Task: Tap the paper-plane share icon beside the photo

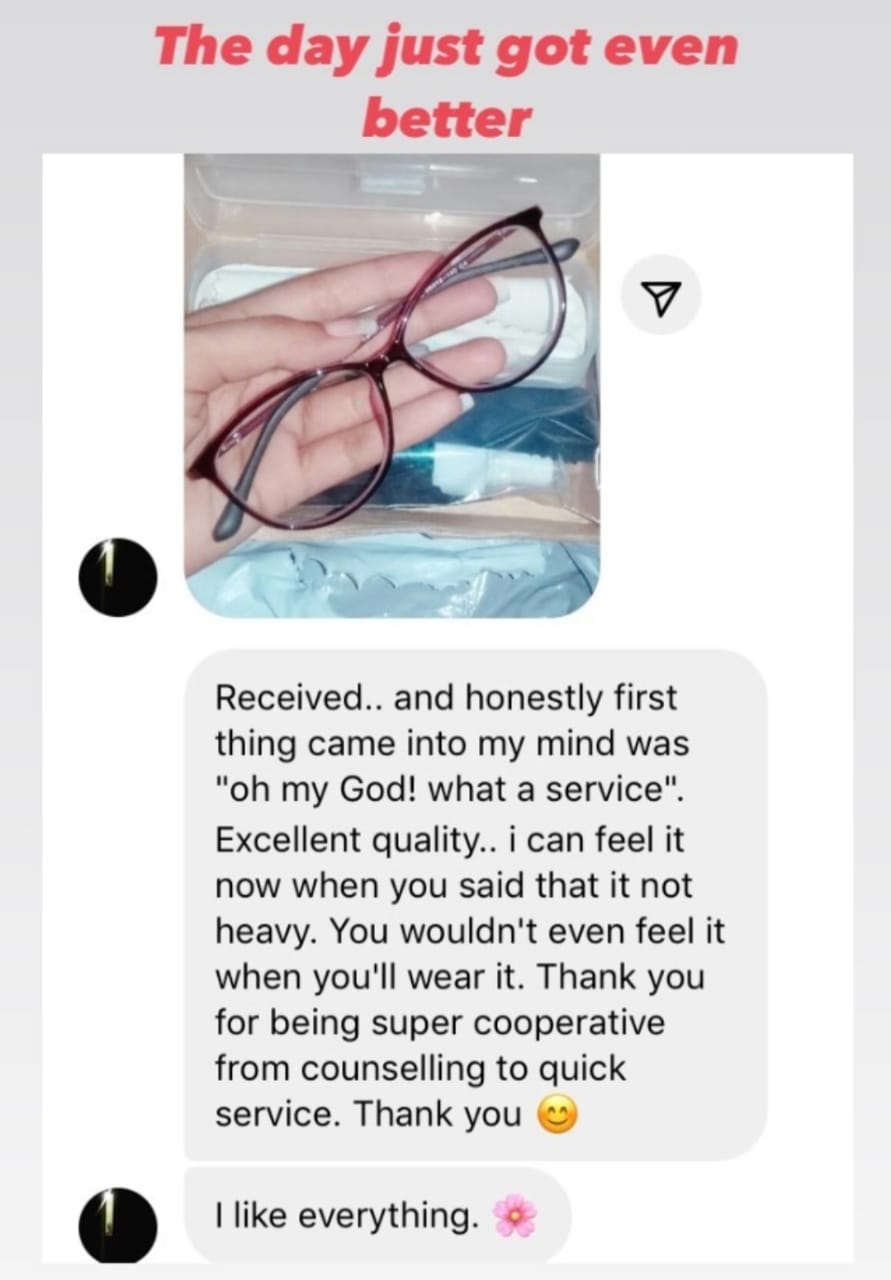Action: 661,294
